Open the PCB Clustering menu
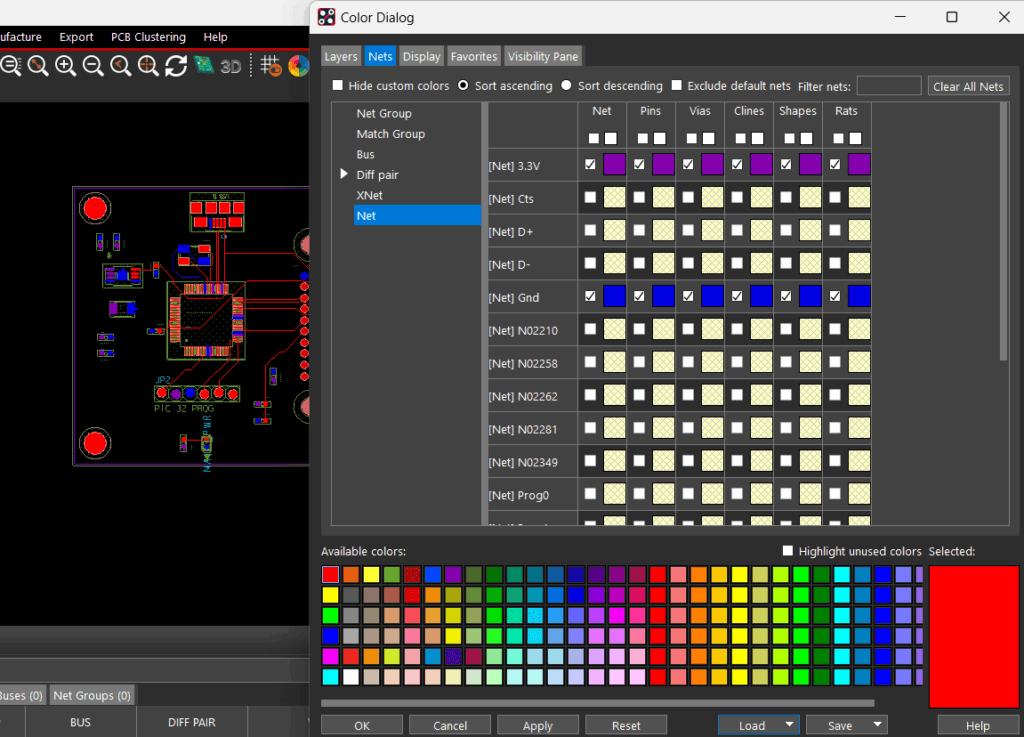Viewport: 1024px width, 737px height. tap(148, 37)
